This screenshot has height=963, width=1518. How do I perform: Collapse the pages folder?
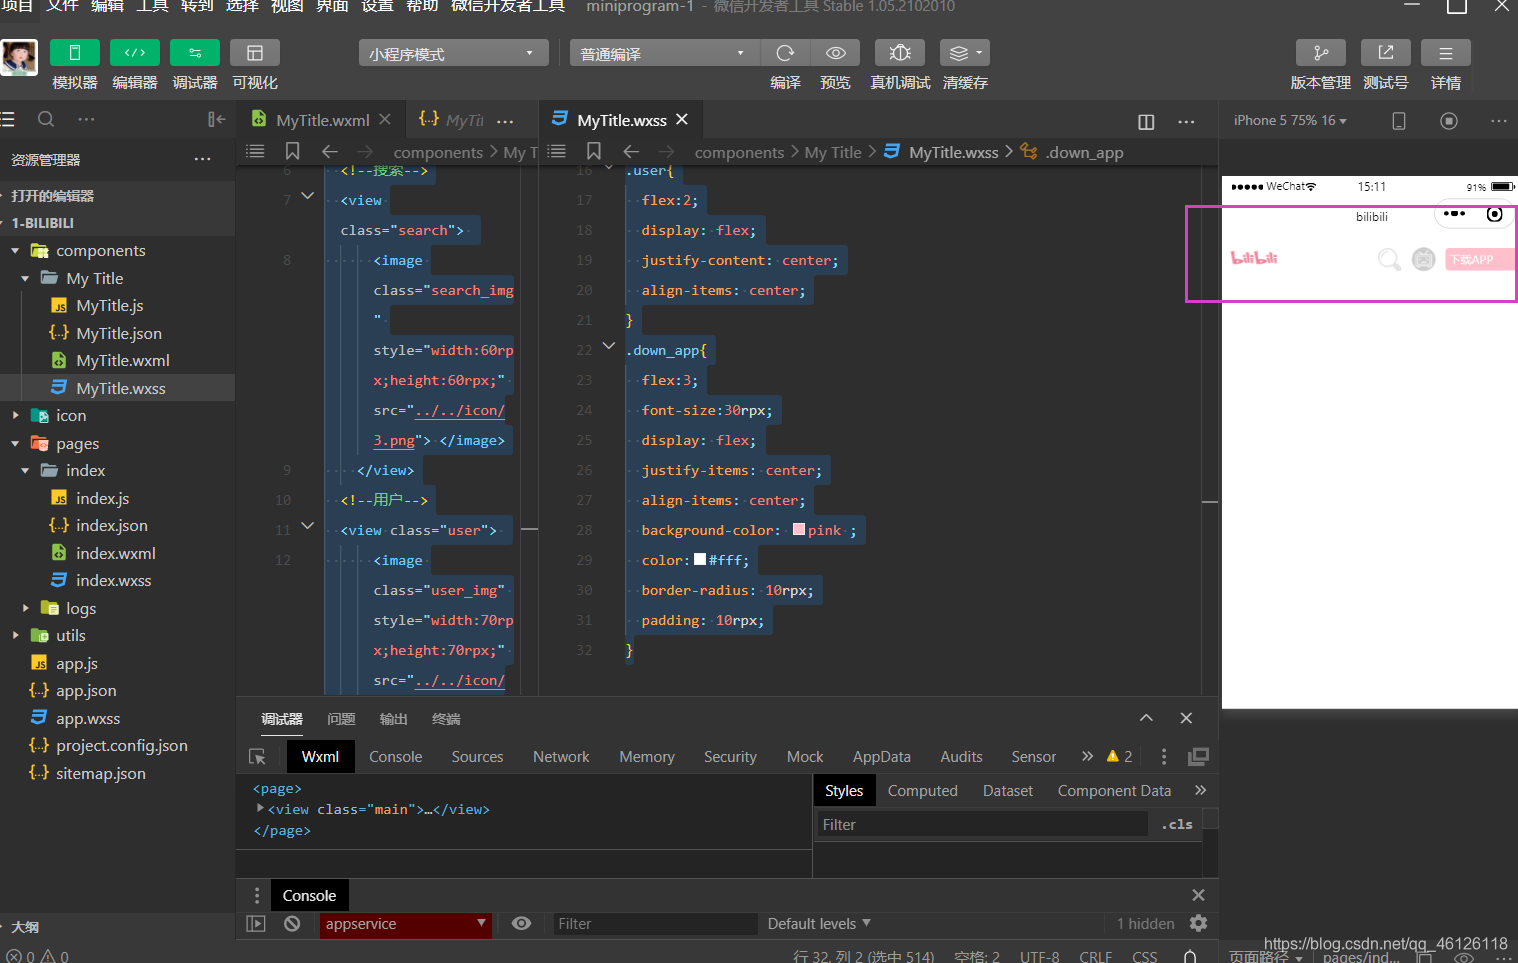(15, 443)
